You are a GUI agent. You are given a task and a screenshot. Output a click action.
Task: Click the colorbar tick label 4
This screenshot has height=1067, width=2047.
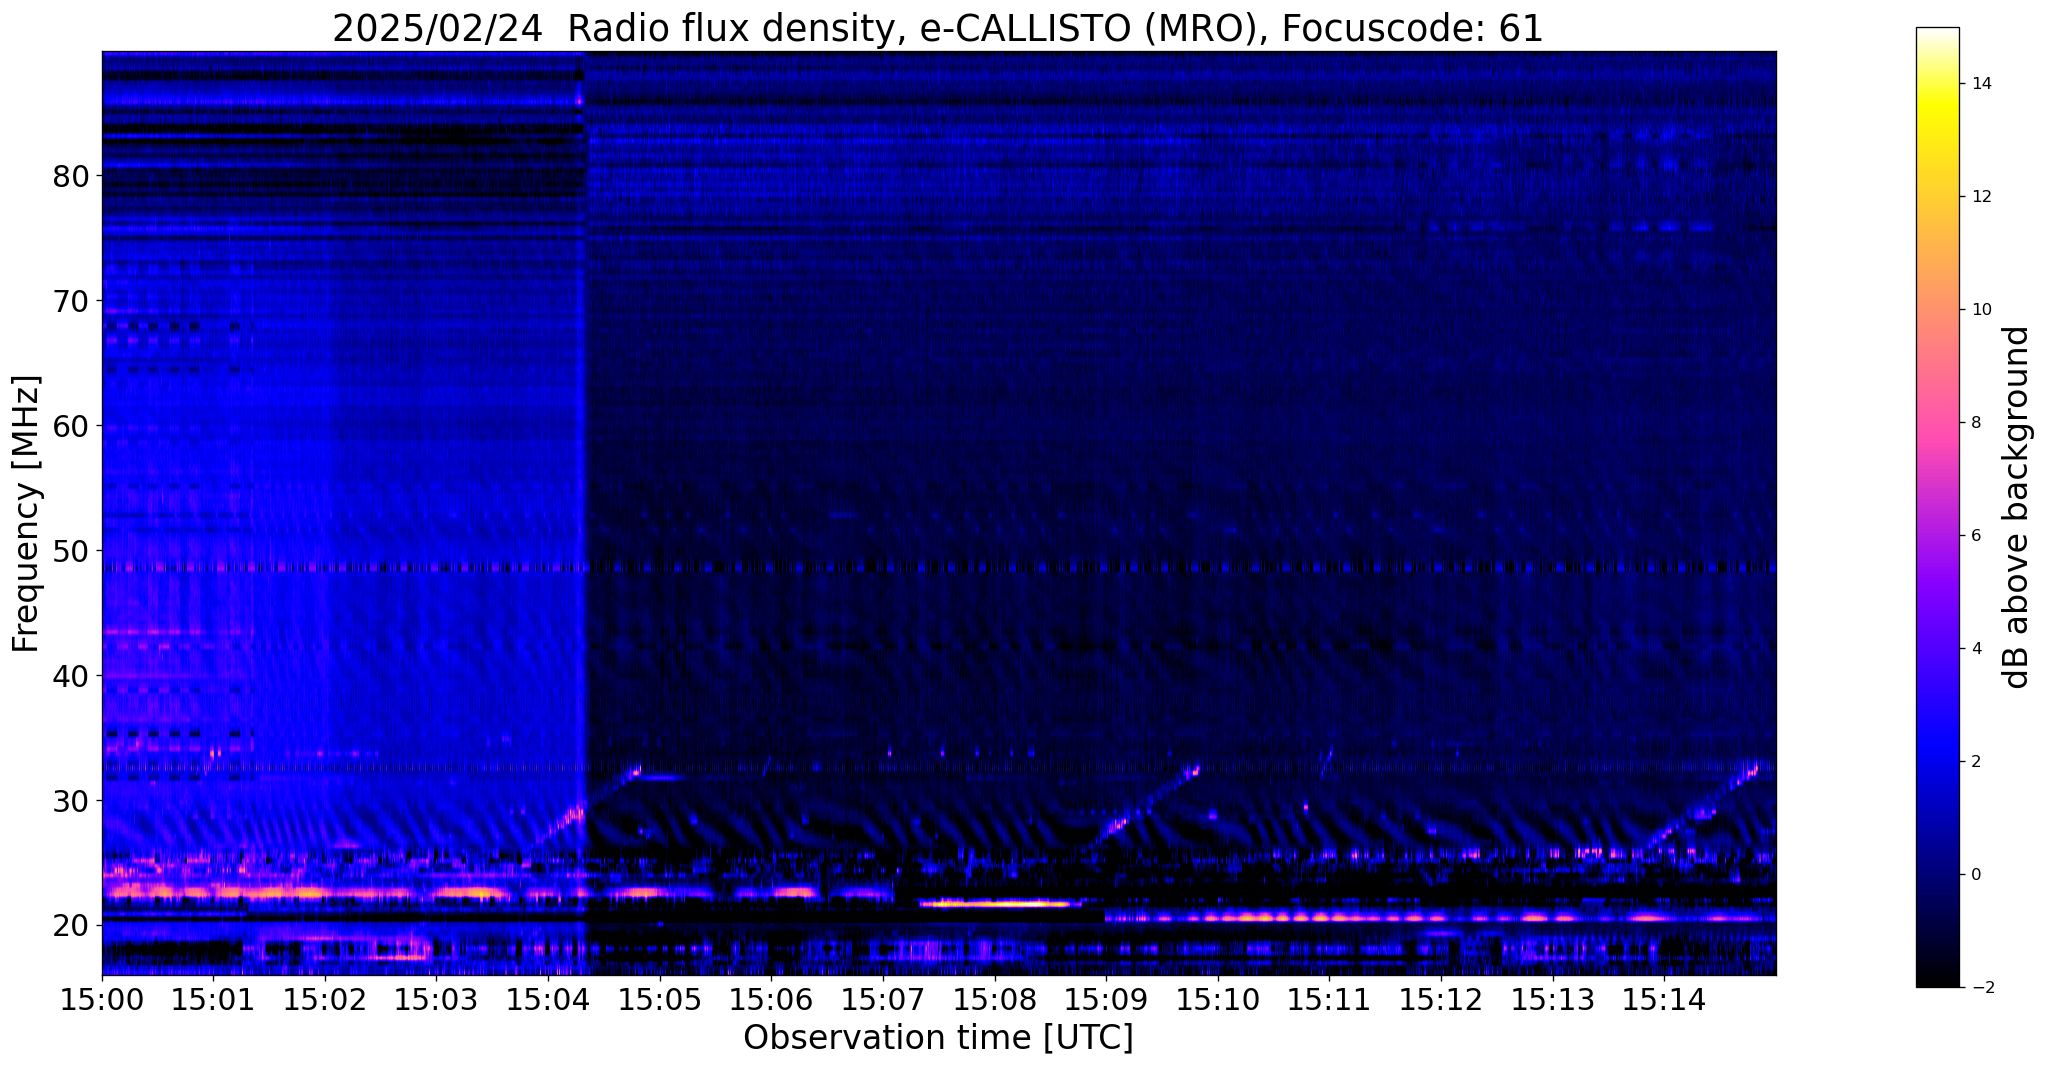tap(1976, 649)
